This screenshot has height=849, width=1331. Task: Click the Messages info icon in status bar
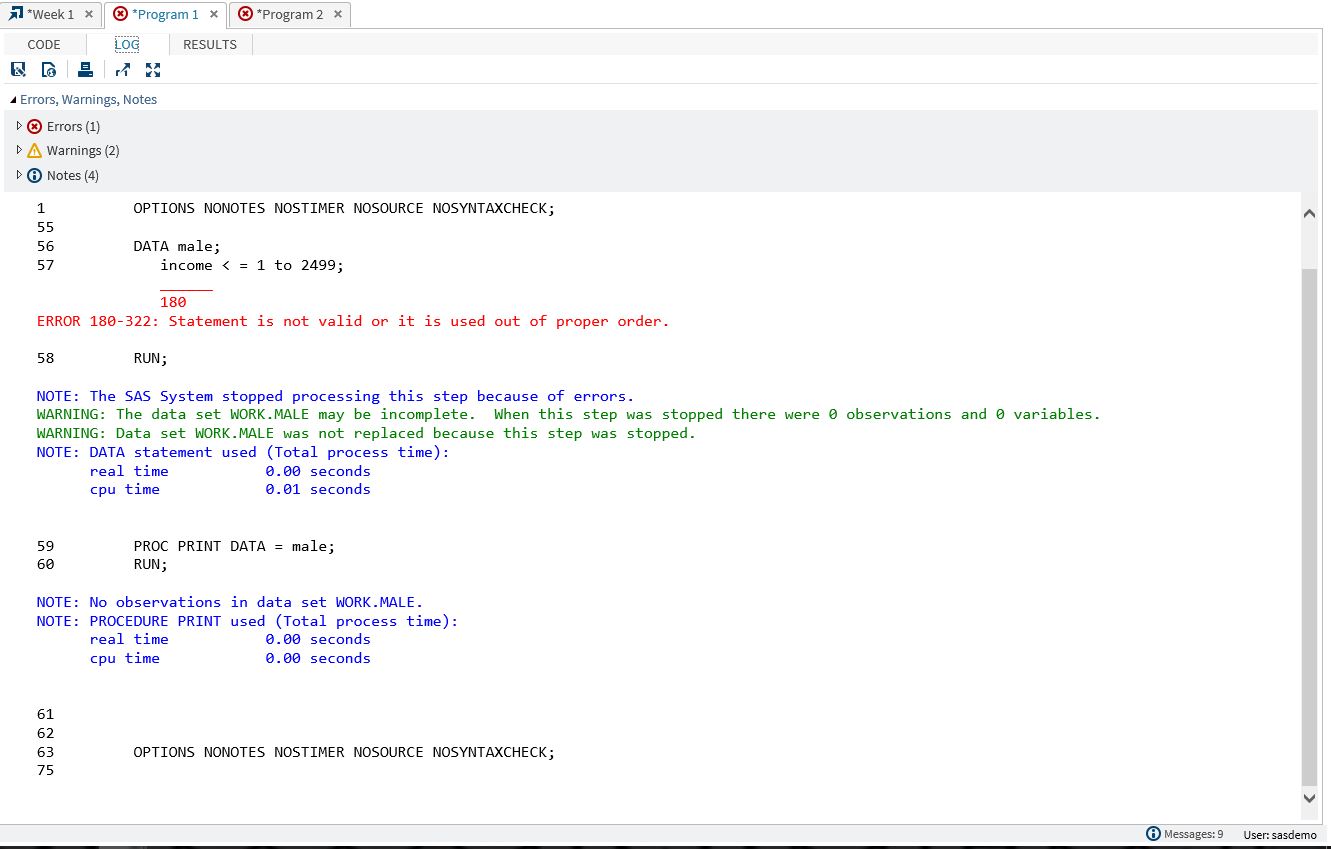(1154, 834)
